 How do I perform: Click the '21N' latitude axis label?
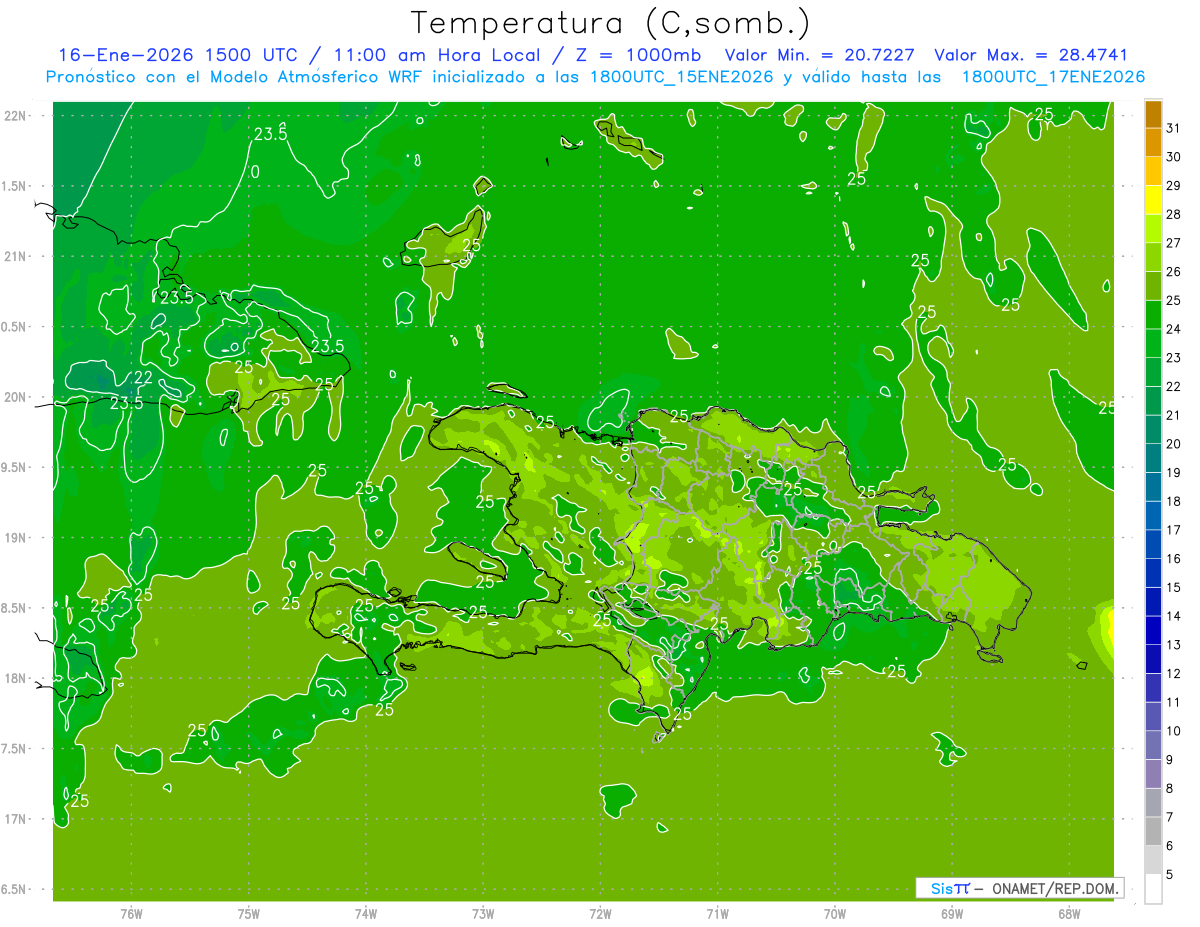(x=15, y=257)
